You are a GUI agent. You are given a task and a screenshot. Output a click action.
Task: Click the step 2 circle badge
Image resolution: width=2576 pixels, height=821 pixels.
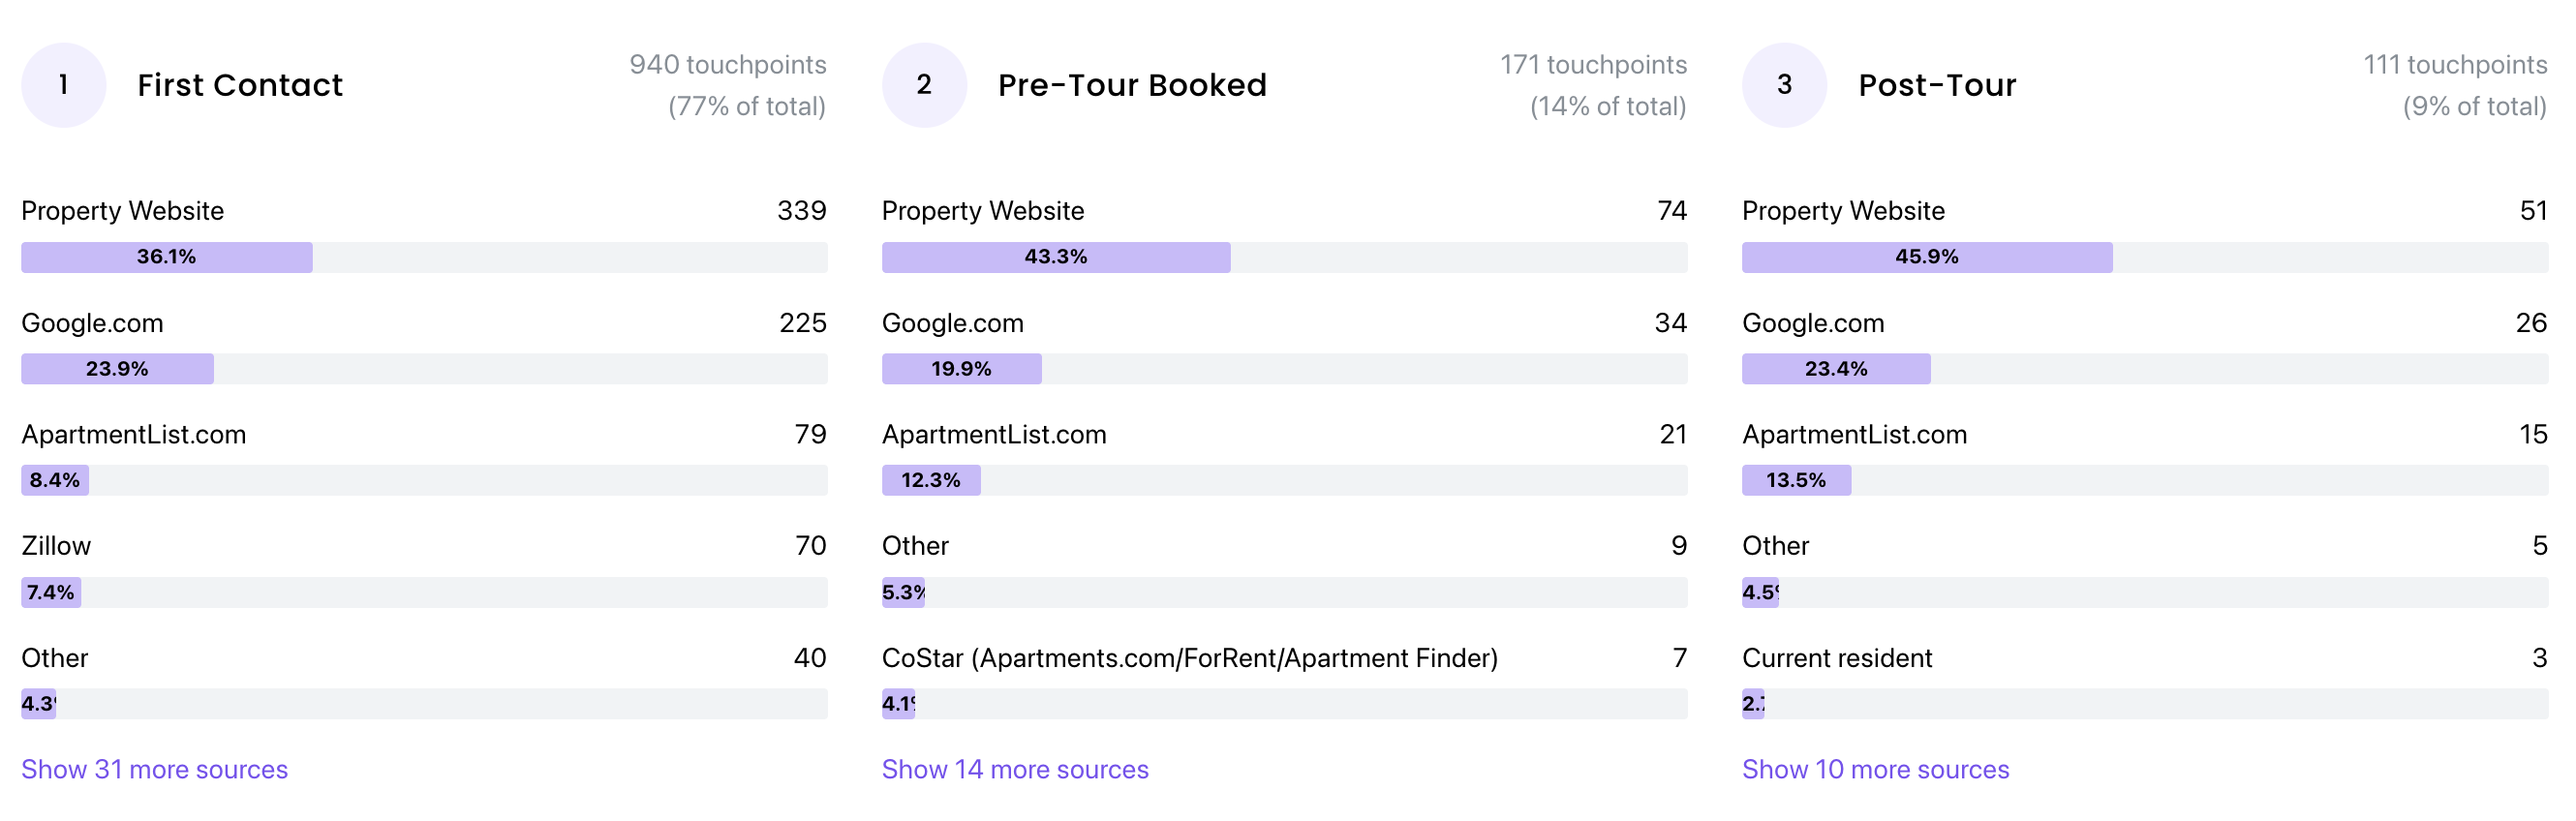(x=924, y=85)
